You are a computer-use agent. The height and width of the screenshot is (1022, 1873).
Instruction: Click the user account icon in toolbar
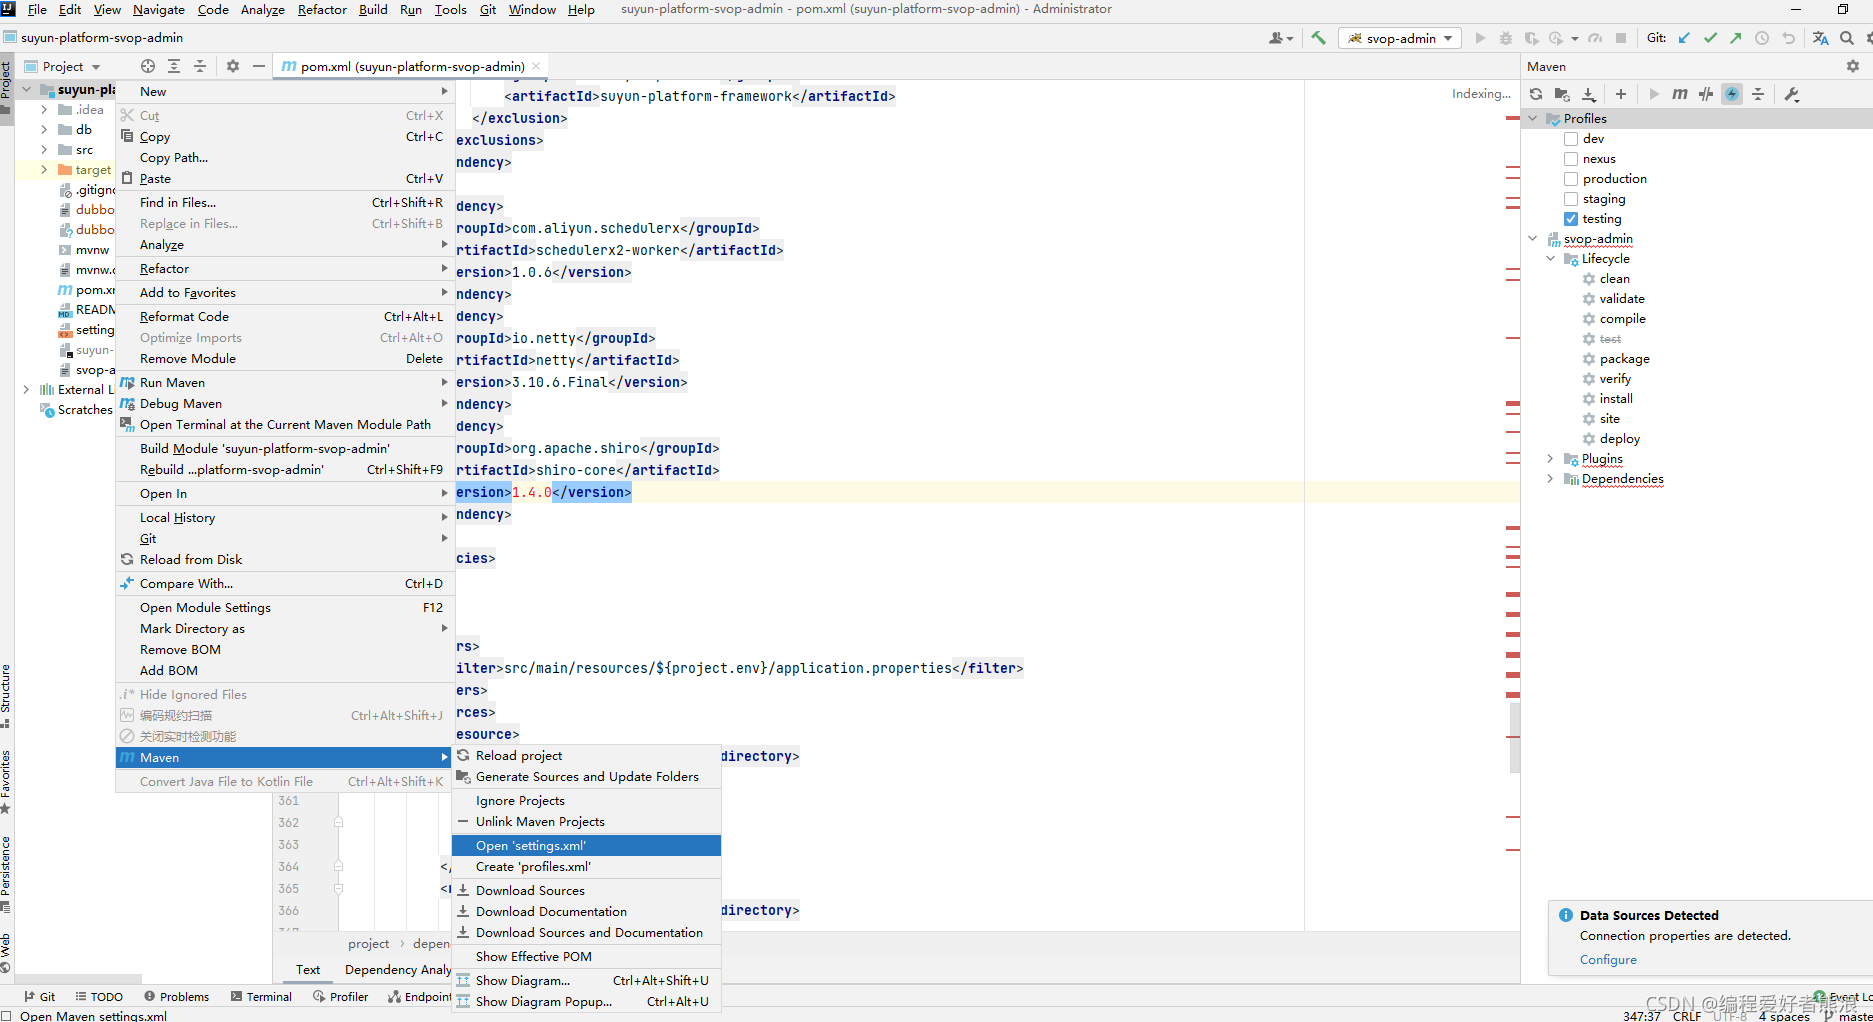(x=1281, y=38)
